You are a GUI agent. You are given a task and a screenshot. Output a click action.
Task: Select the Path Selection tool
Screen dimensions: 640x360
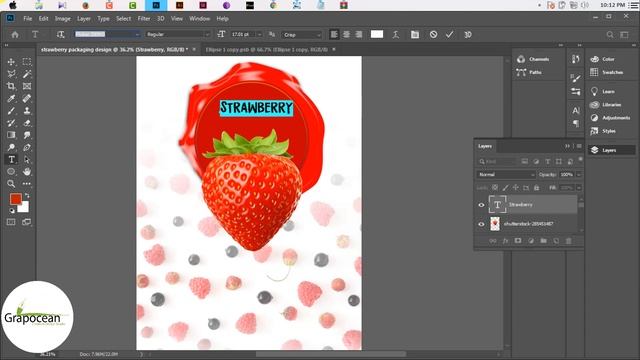[27, 160]
